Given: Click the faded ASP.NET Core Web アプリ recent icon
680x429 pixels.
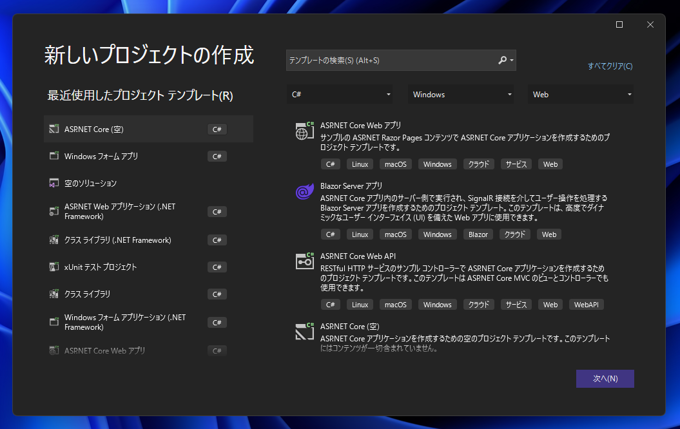Looking at the screenshot, I should tap(54, 350).
